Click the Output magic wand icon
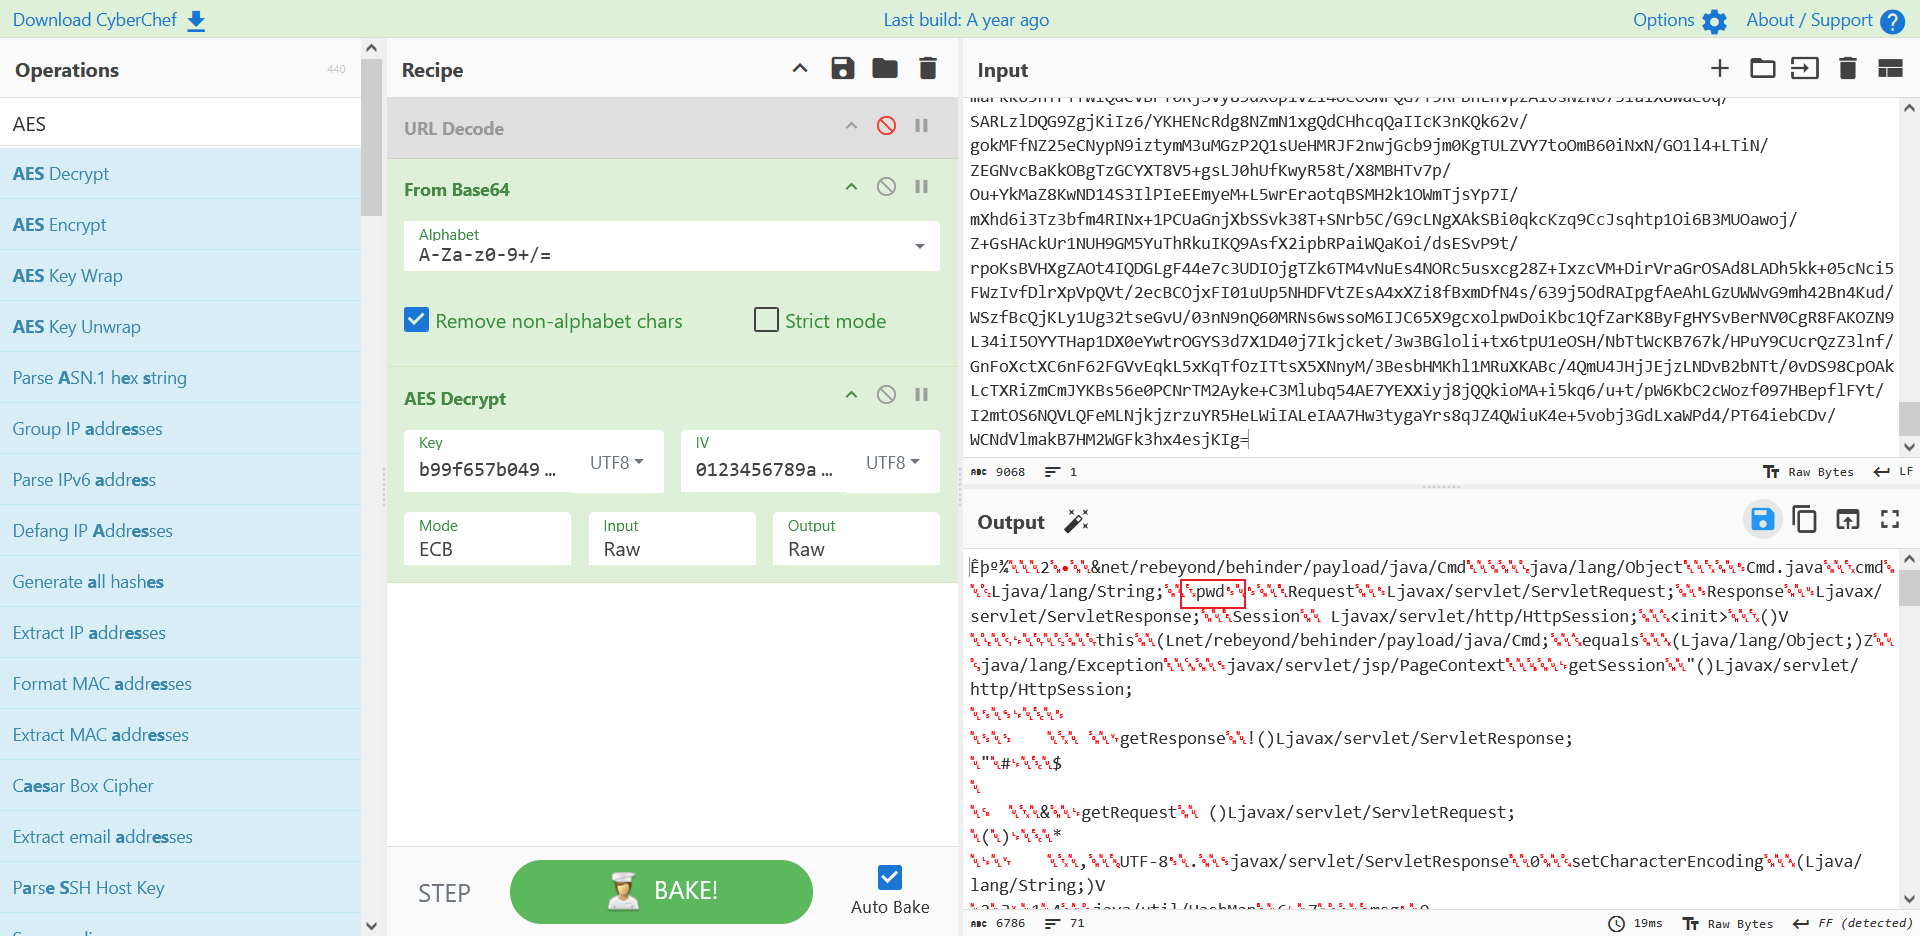This screenshot has height=936, width=1920. pos(1076,521)
